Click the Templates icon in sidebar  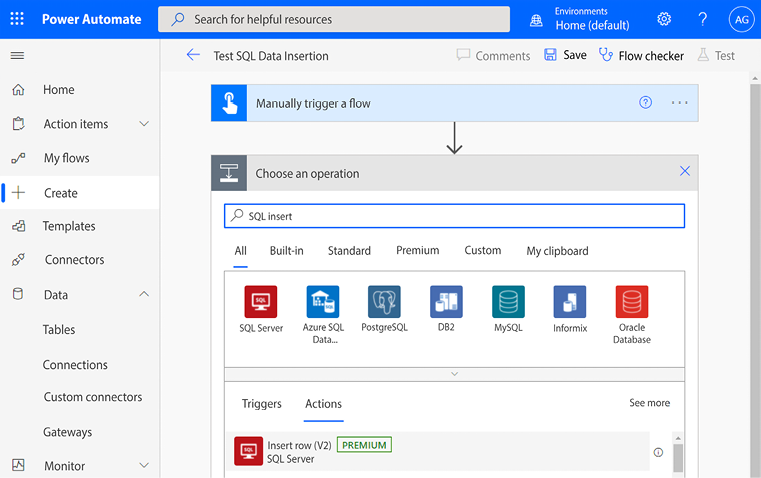18,226
